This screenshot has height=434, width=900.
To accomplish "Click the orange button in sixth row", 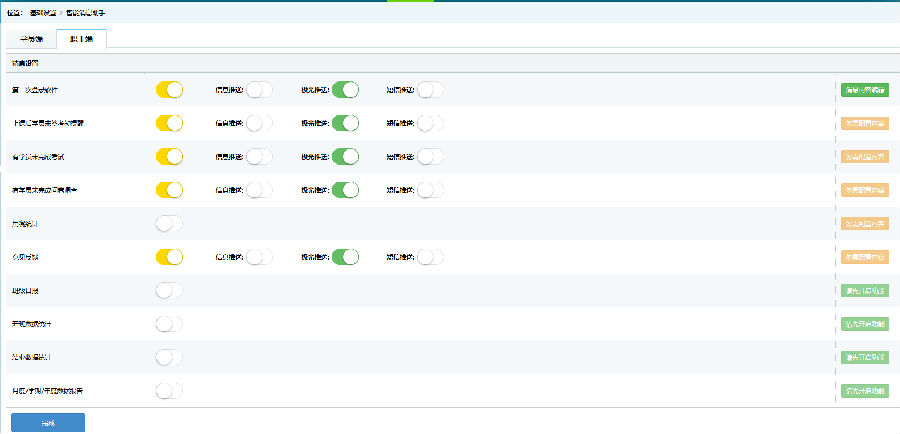I will pos(864,257).
